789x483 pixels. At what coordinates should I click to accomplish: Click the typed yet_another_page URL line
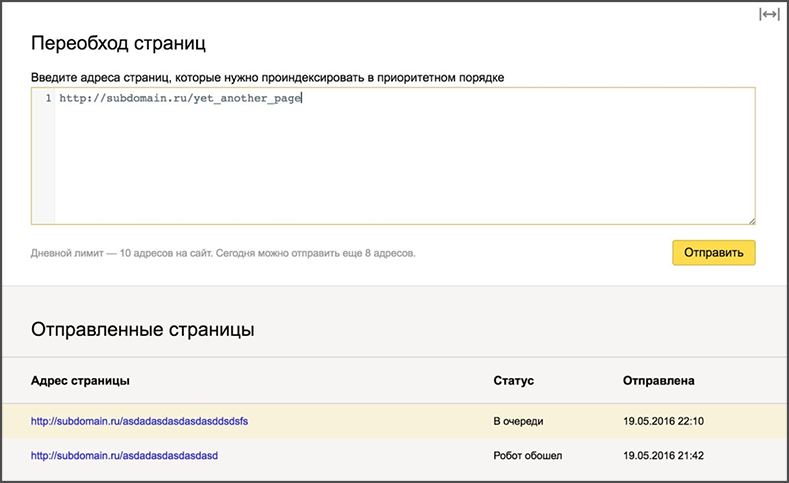(x=180, y=99)
